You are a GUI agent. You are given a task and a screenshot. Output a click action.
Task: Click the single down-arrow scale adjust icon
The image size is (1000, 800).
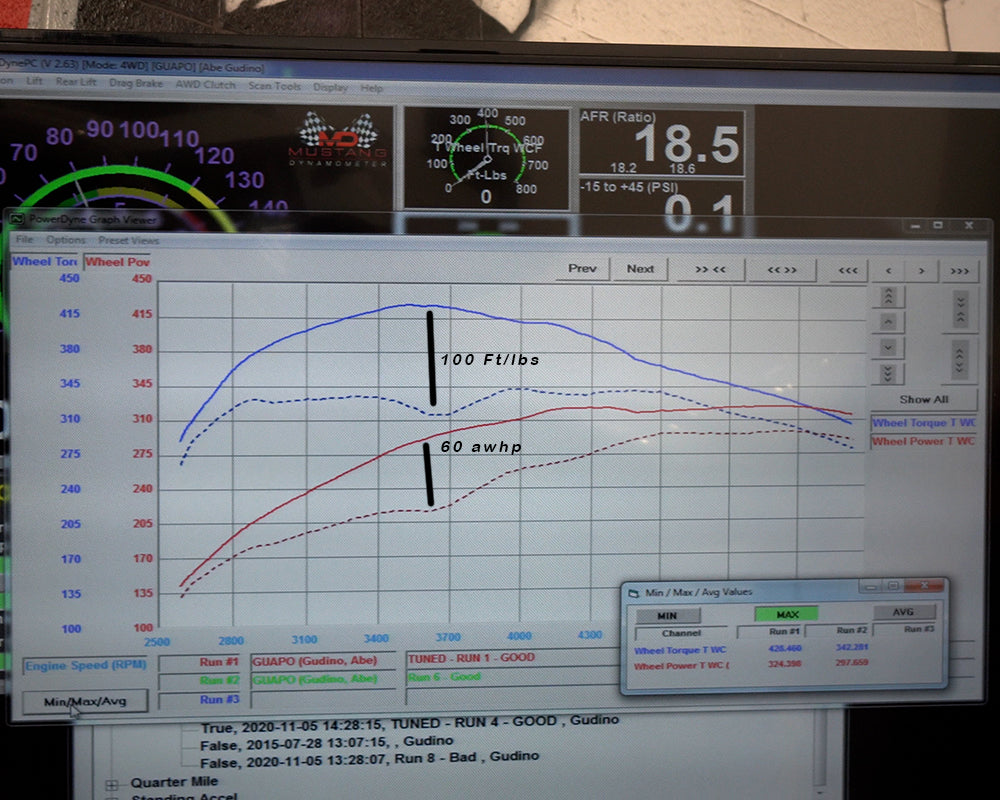[x=888, y=347]
